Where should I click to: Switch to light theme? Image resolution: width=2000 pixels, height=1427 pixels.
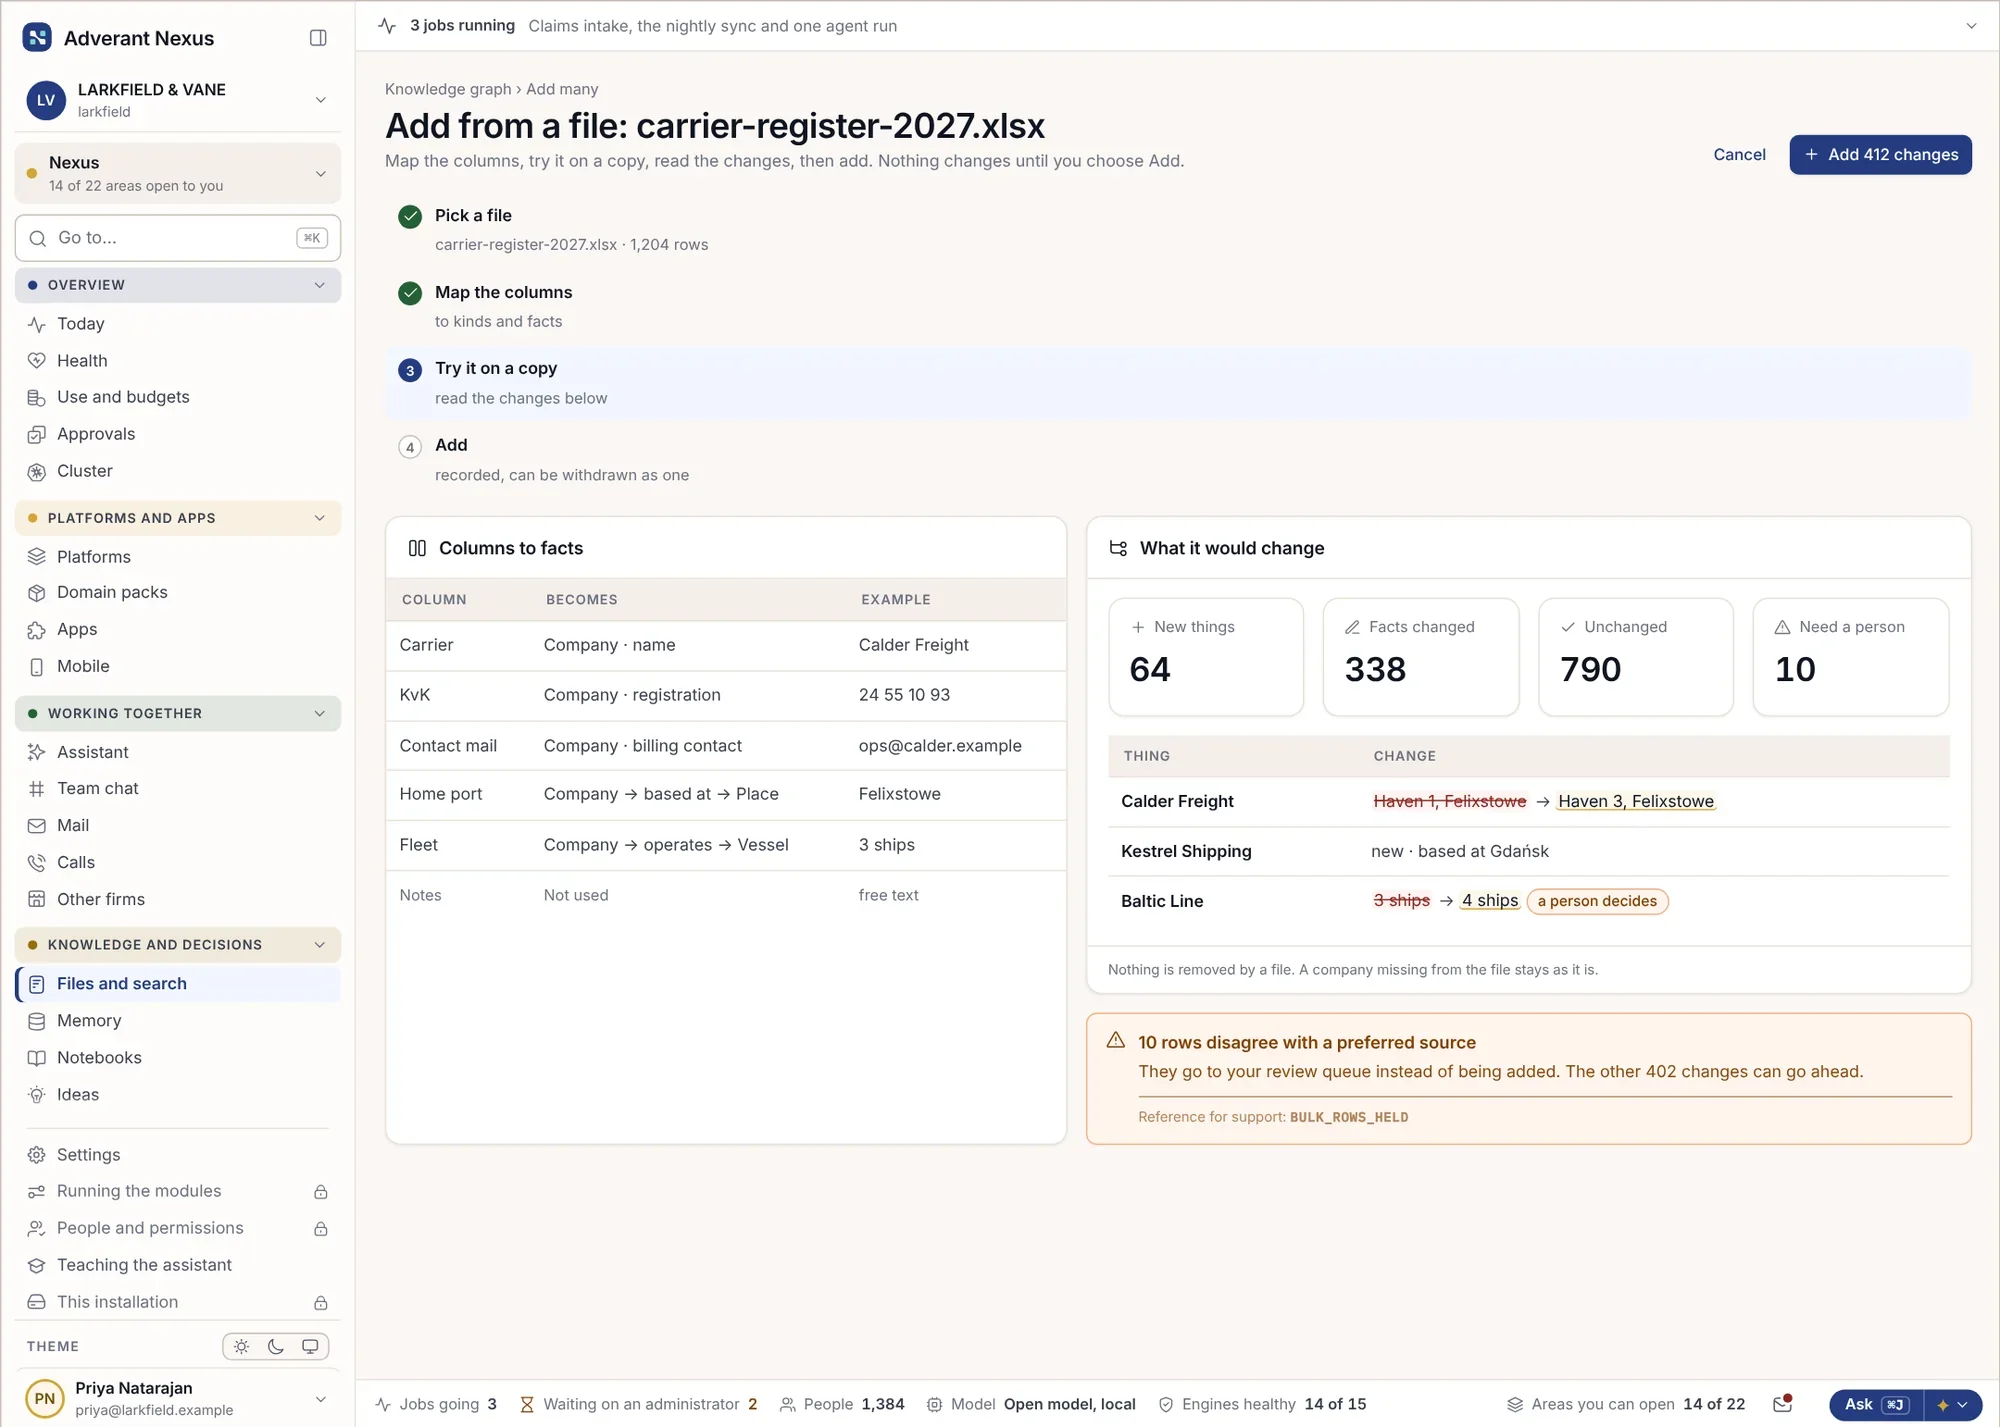coord(242,1347)
